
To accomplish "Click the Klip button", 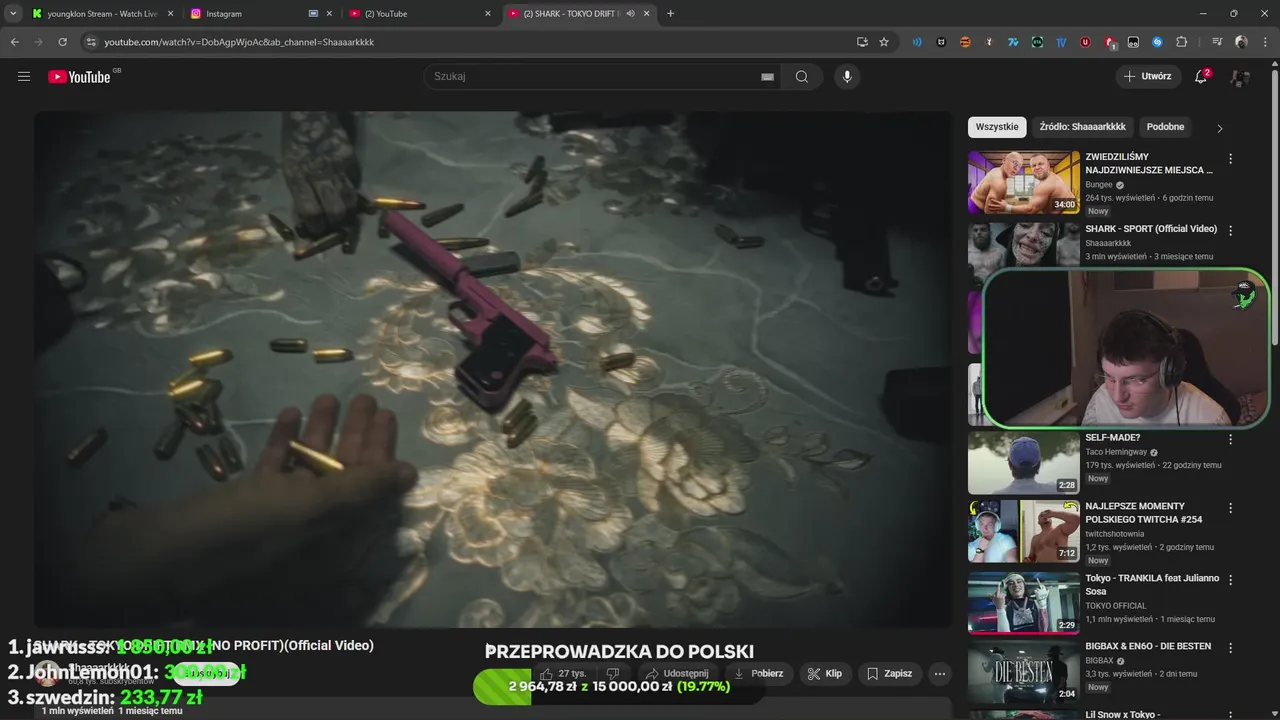I will (x=825, y=674).
